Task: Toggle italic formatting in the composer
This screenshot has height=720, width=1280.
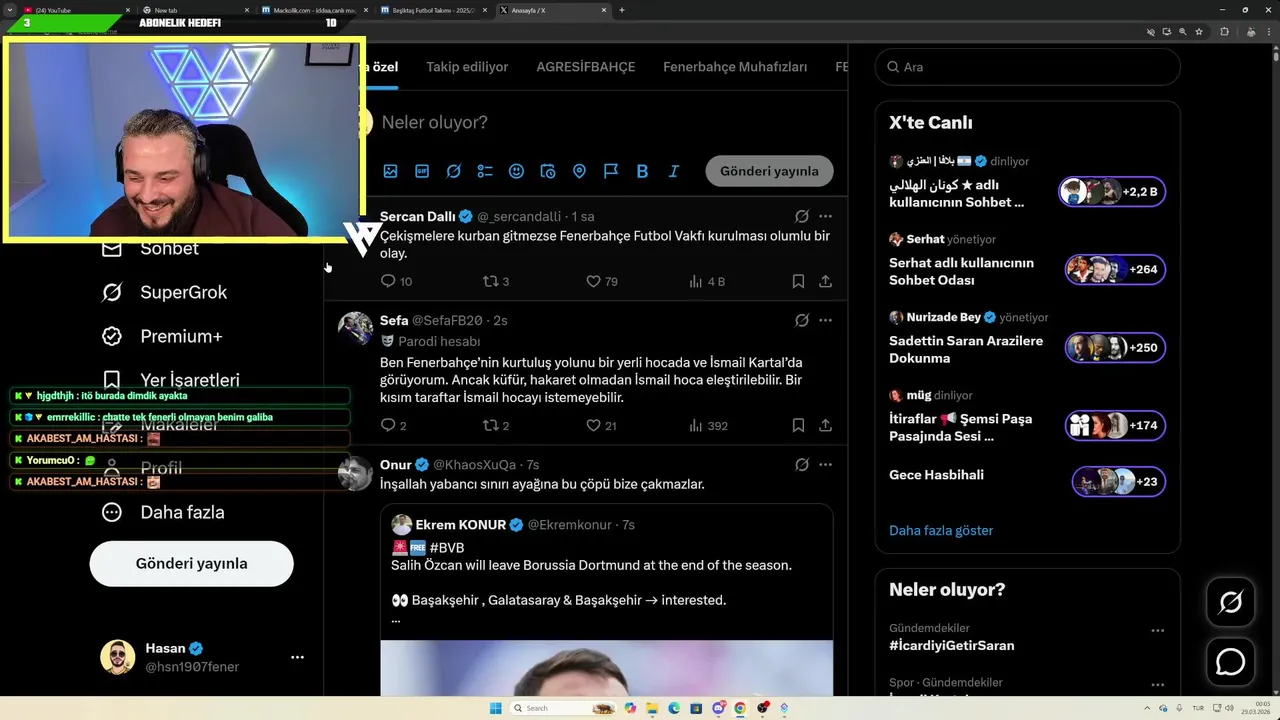Action: (x=674, y=171)
